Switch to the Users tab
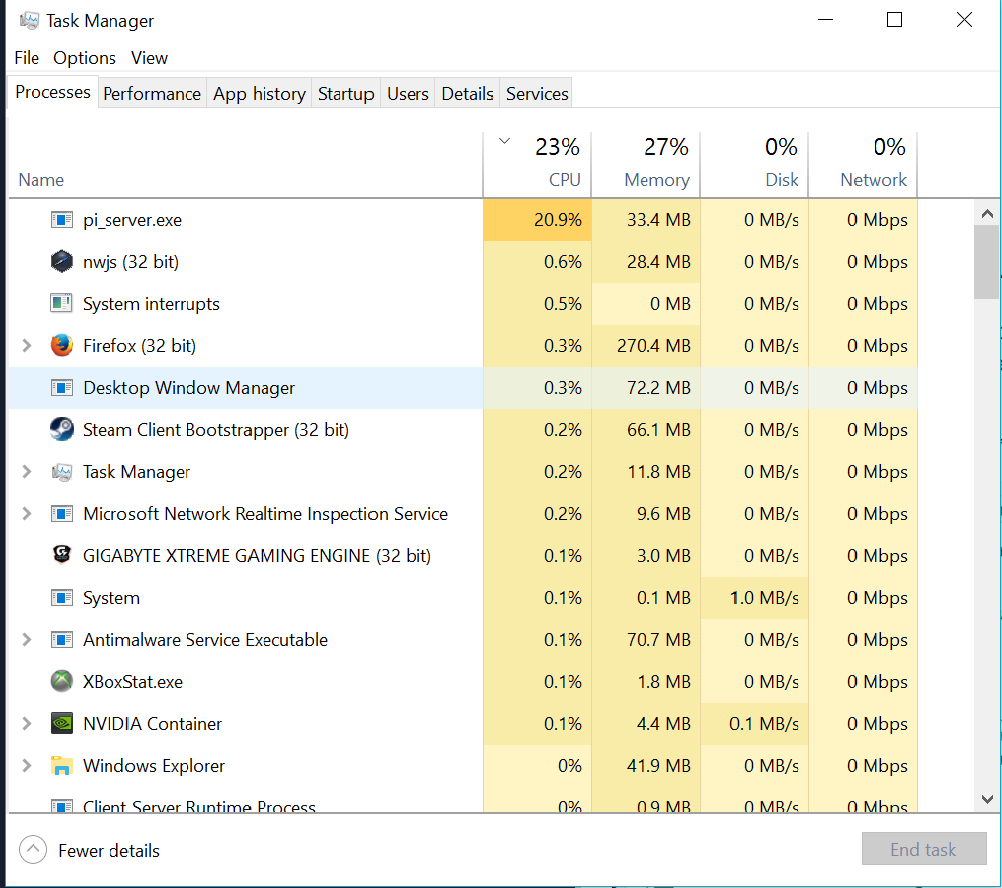 click(x=408, y=94)
